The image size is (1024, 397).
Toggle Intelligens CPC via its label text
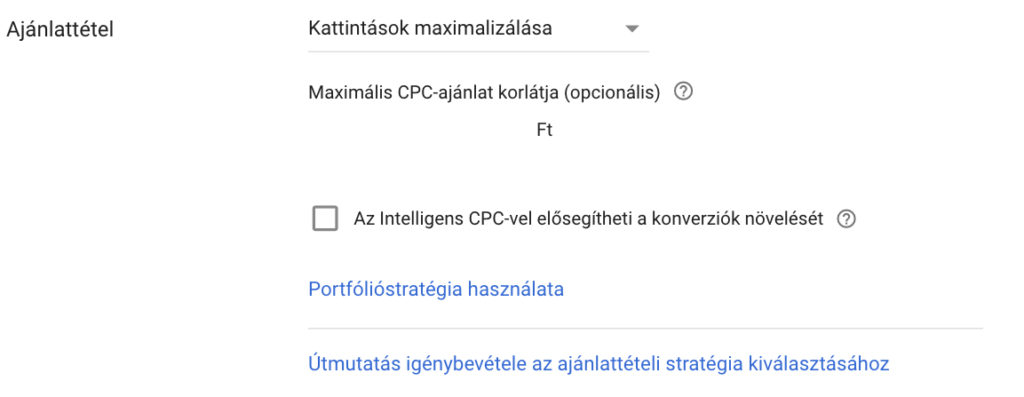588,219
